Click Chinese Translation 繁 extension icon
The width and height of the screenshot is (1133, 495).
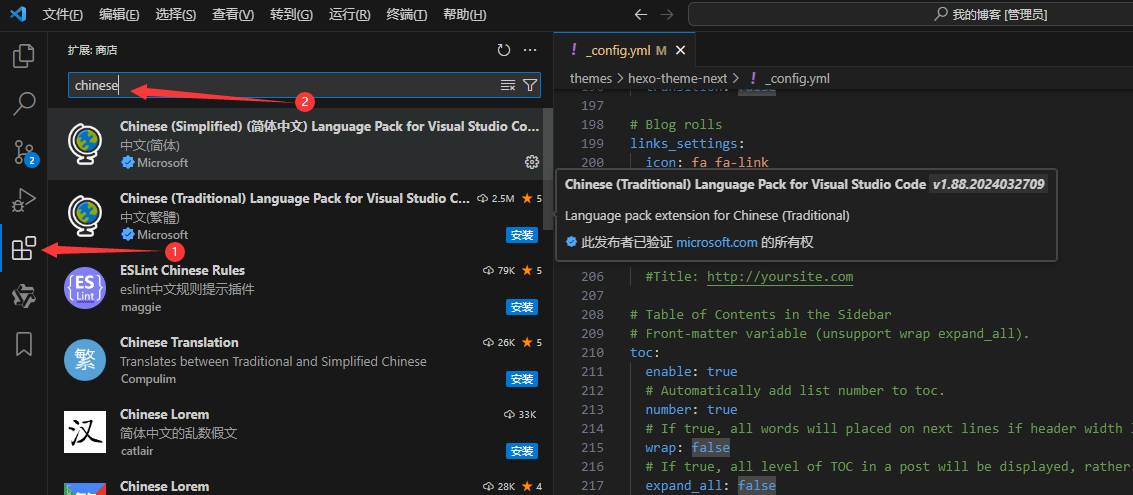point(85,360)
